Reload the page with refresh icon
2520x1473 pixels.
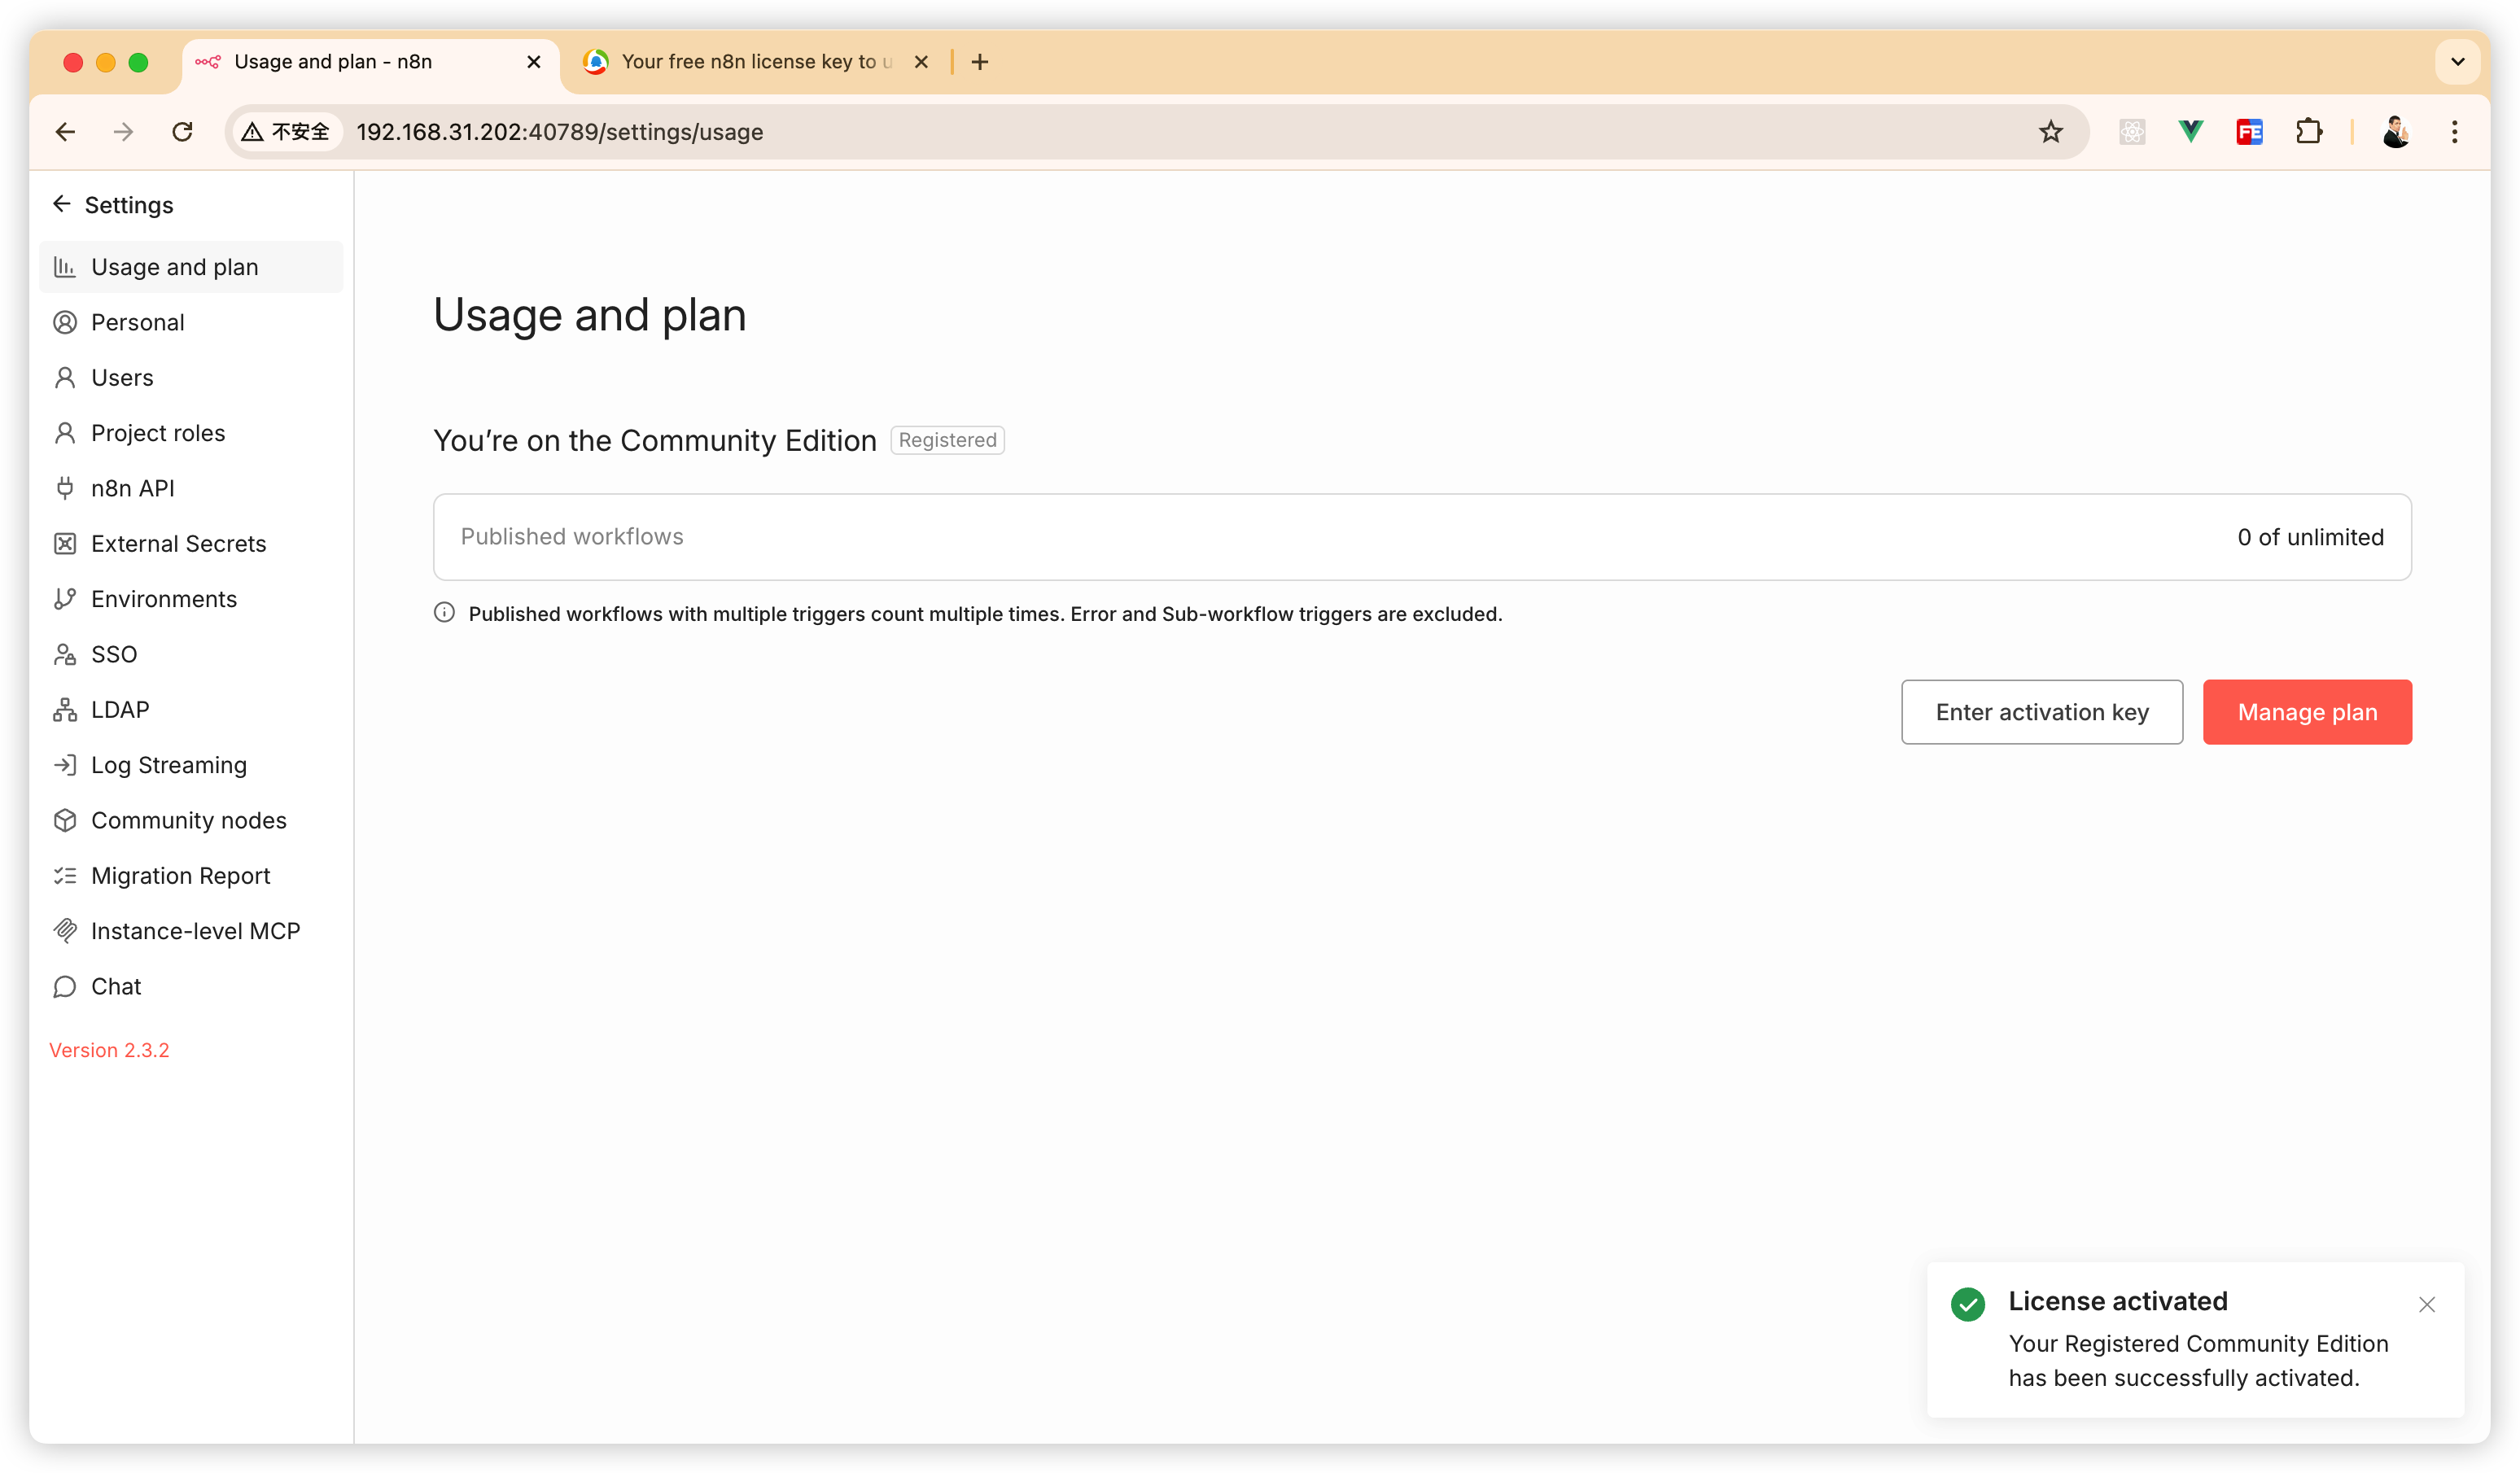[182, 132]
